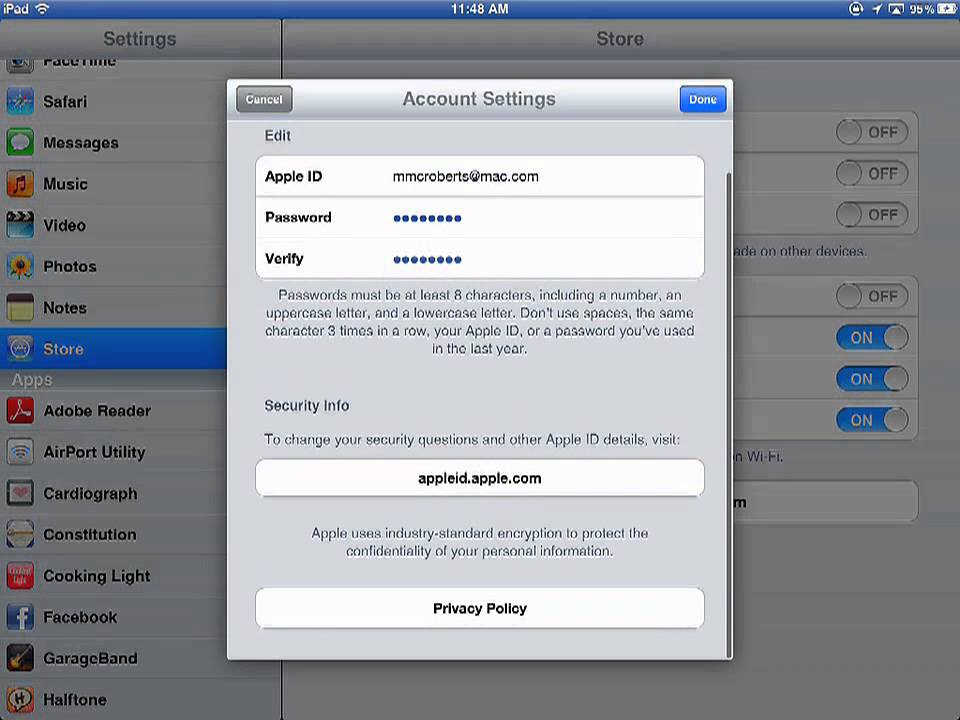Select AirPort Utility in Apps list

pos(113,452)
